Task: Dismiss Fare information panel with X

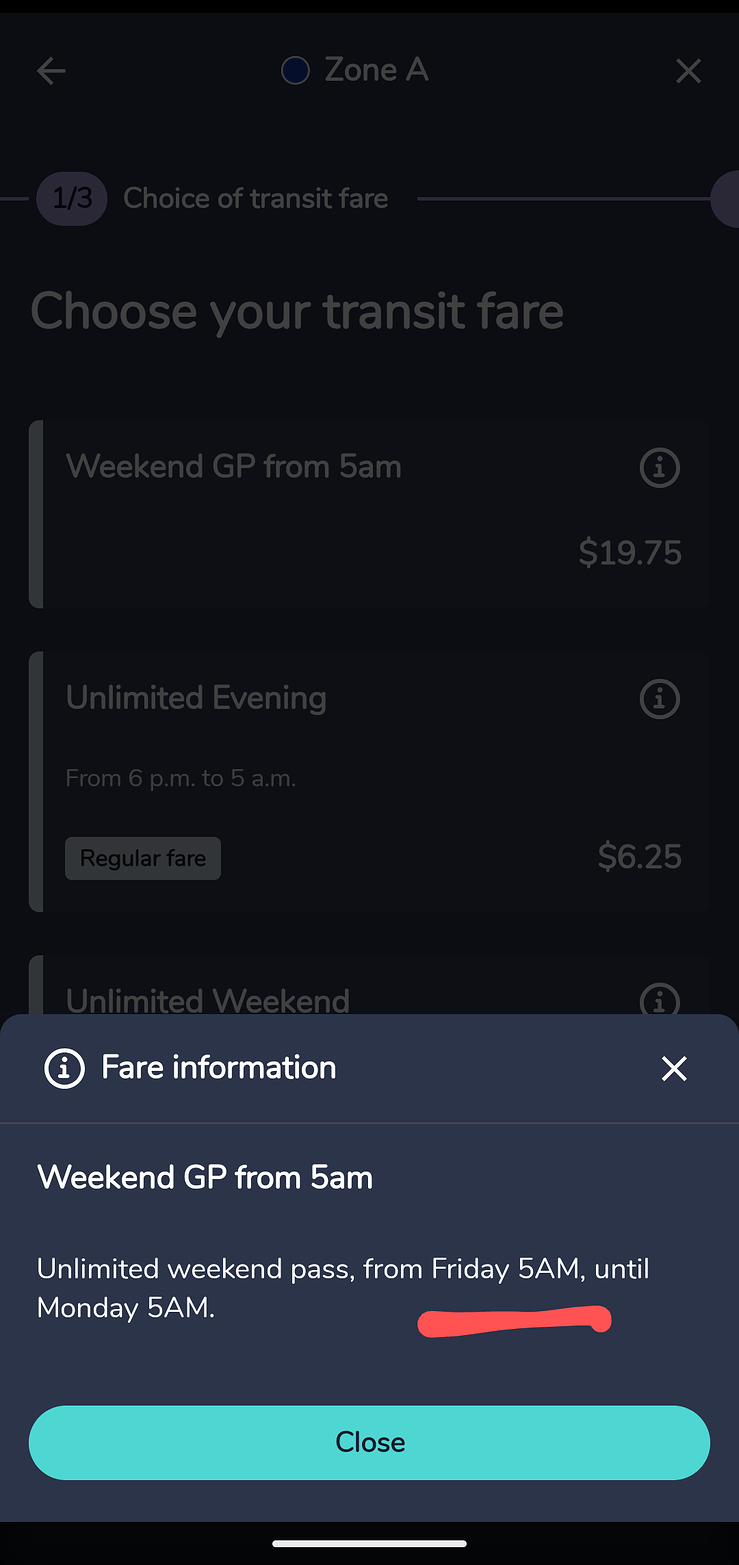Action: pos(674,1069)
